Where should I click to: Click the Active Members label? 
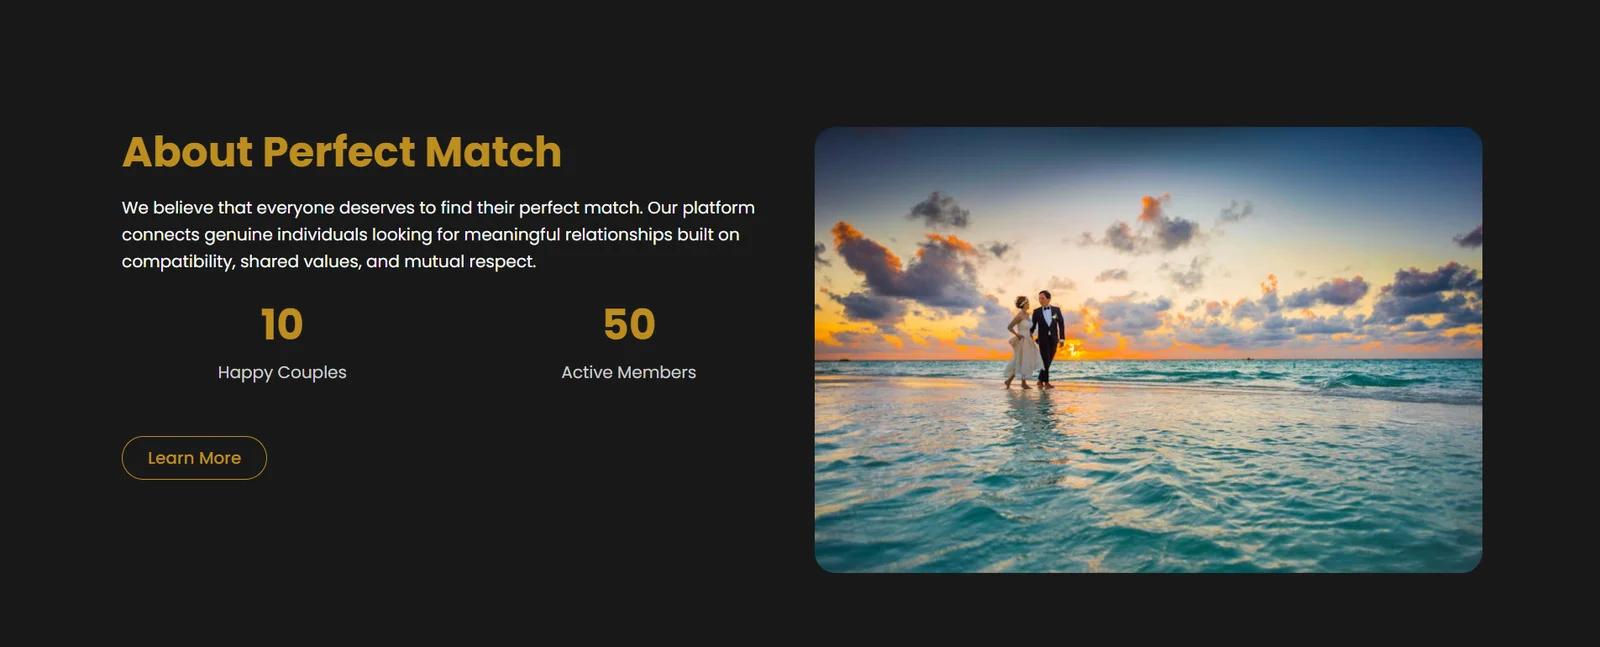tap(629, 372)
